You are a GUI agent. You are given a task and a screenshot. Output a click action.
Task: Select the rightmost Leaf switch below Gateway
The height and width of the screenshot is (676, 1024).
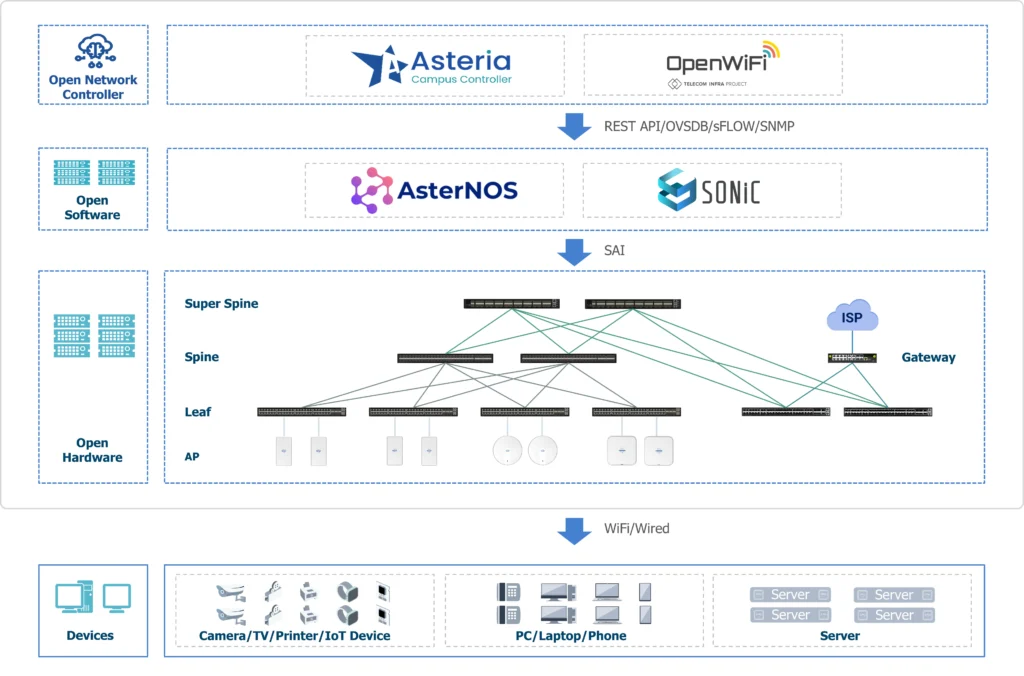888,412
